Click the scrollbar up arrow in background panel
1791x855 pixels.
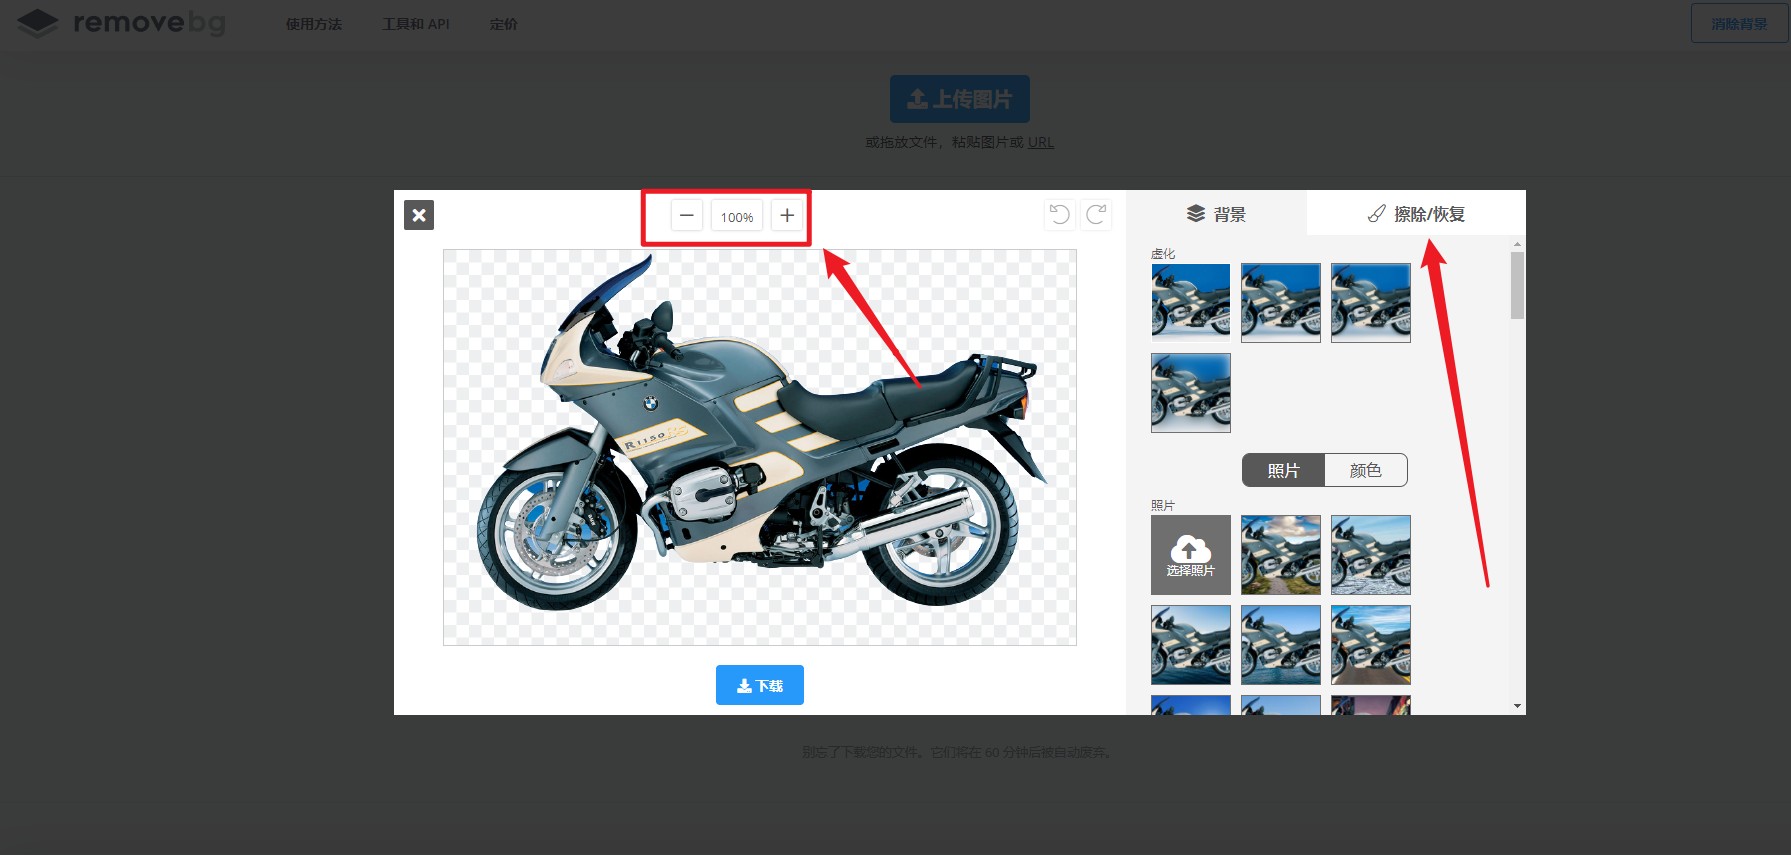pos(1518,244)
